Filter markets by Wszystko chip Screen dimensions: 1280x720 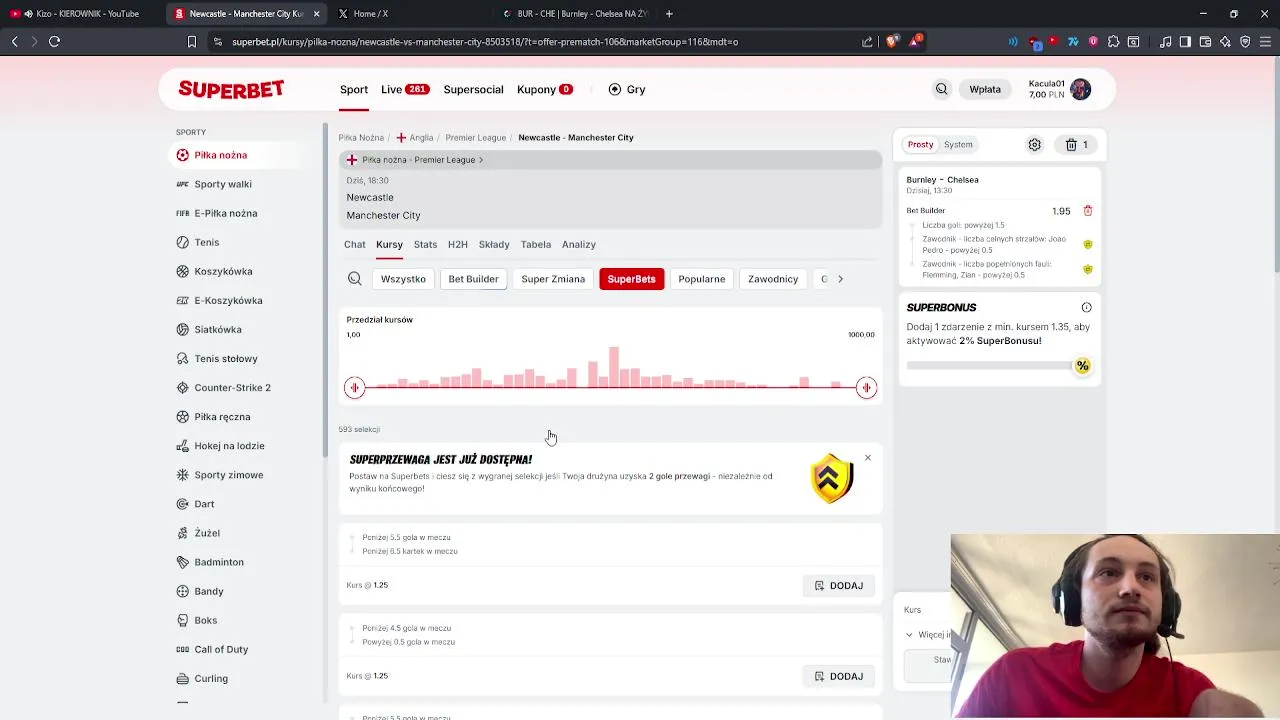[x=403, y=279]
